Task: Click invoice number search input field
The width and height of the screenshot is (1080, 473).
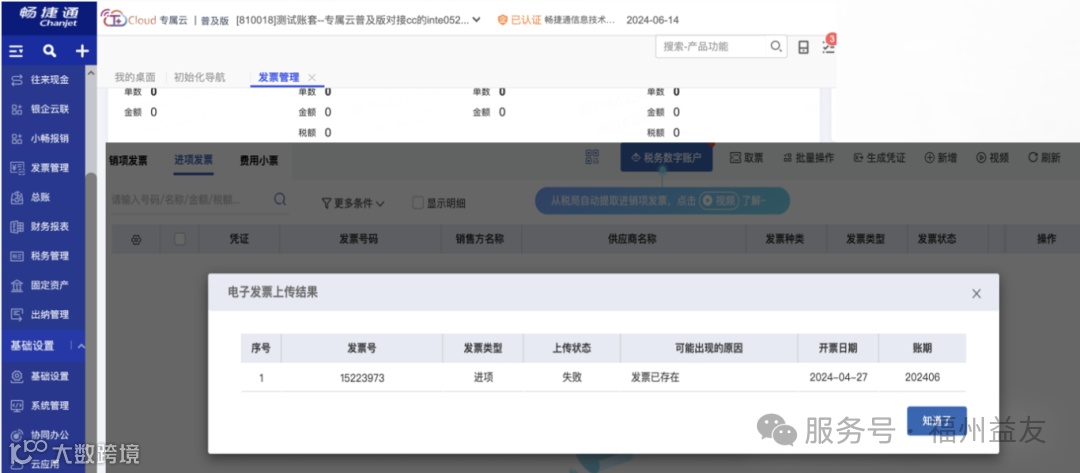Action: (189, 200)
